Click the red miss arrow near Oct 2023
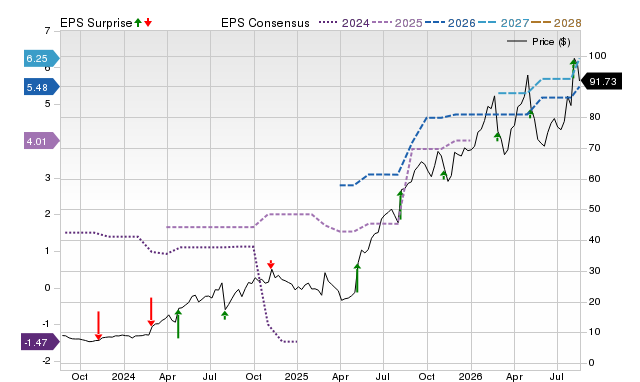The image size is (640, 382). 98,325
